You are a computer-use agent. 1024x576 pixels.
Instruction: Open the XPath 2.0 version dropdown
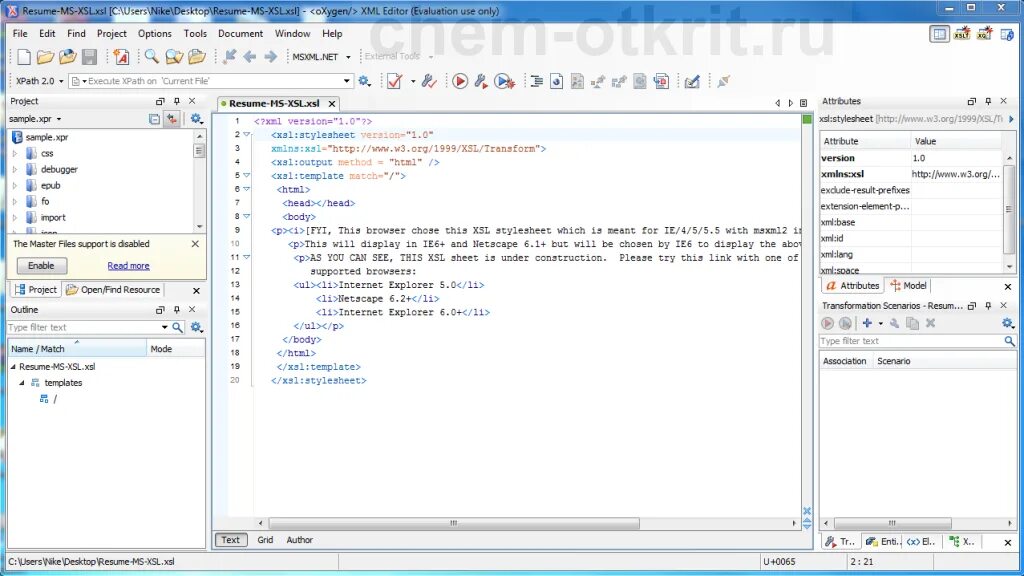pos(61,81)
